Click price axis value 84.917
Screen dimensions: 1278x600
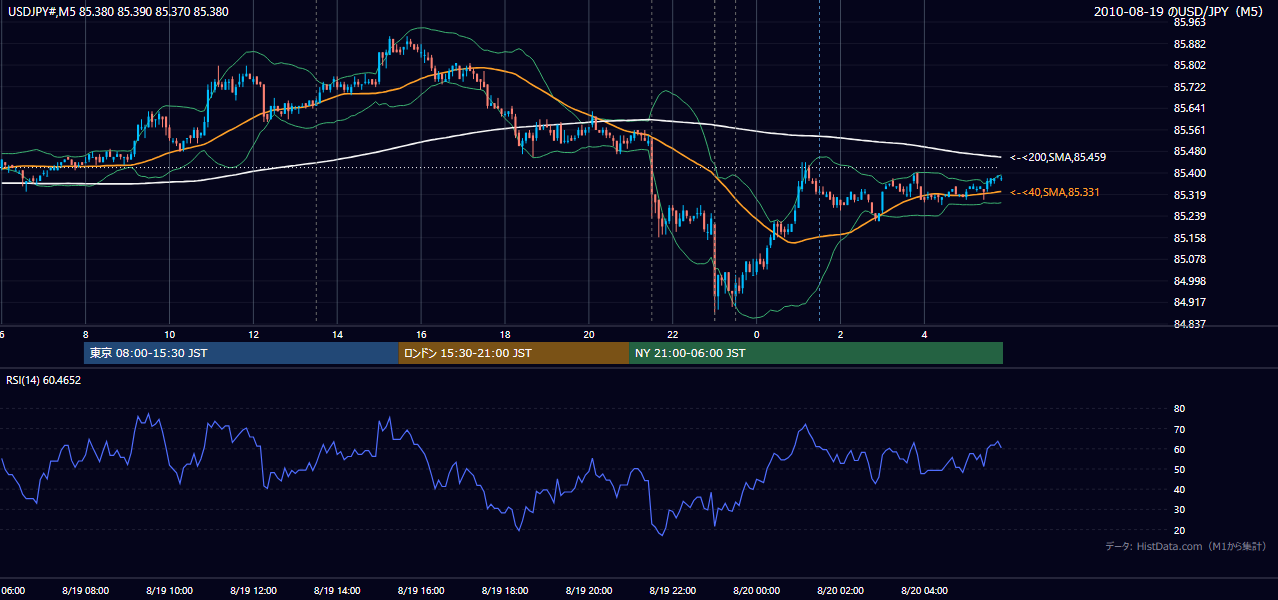(1189, 302)
